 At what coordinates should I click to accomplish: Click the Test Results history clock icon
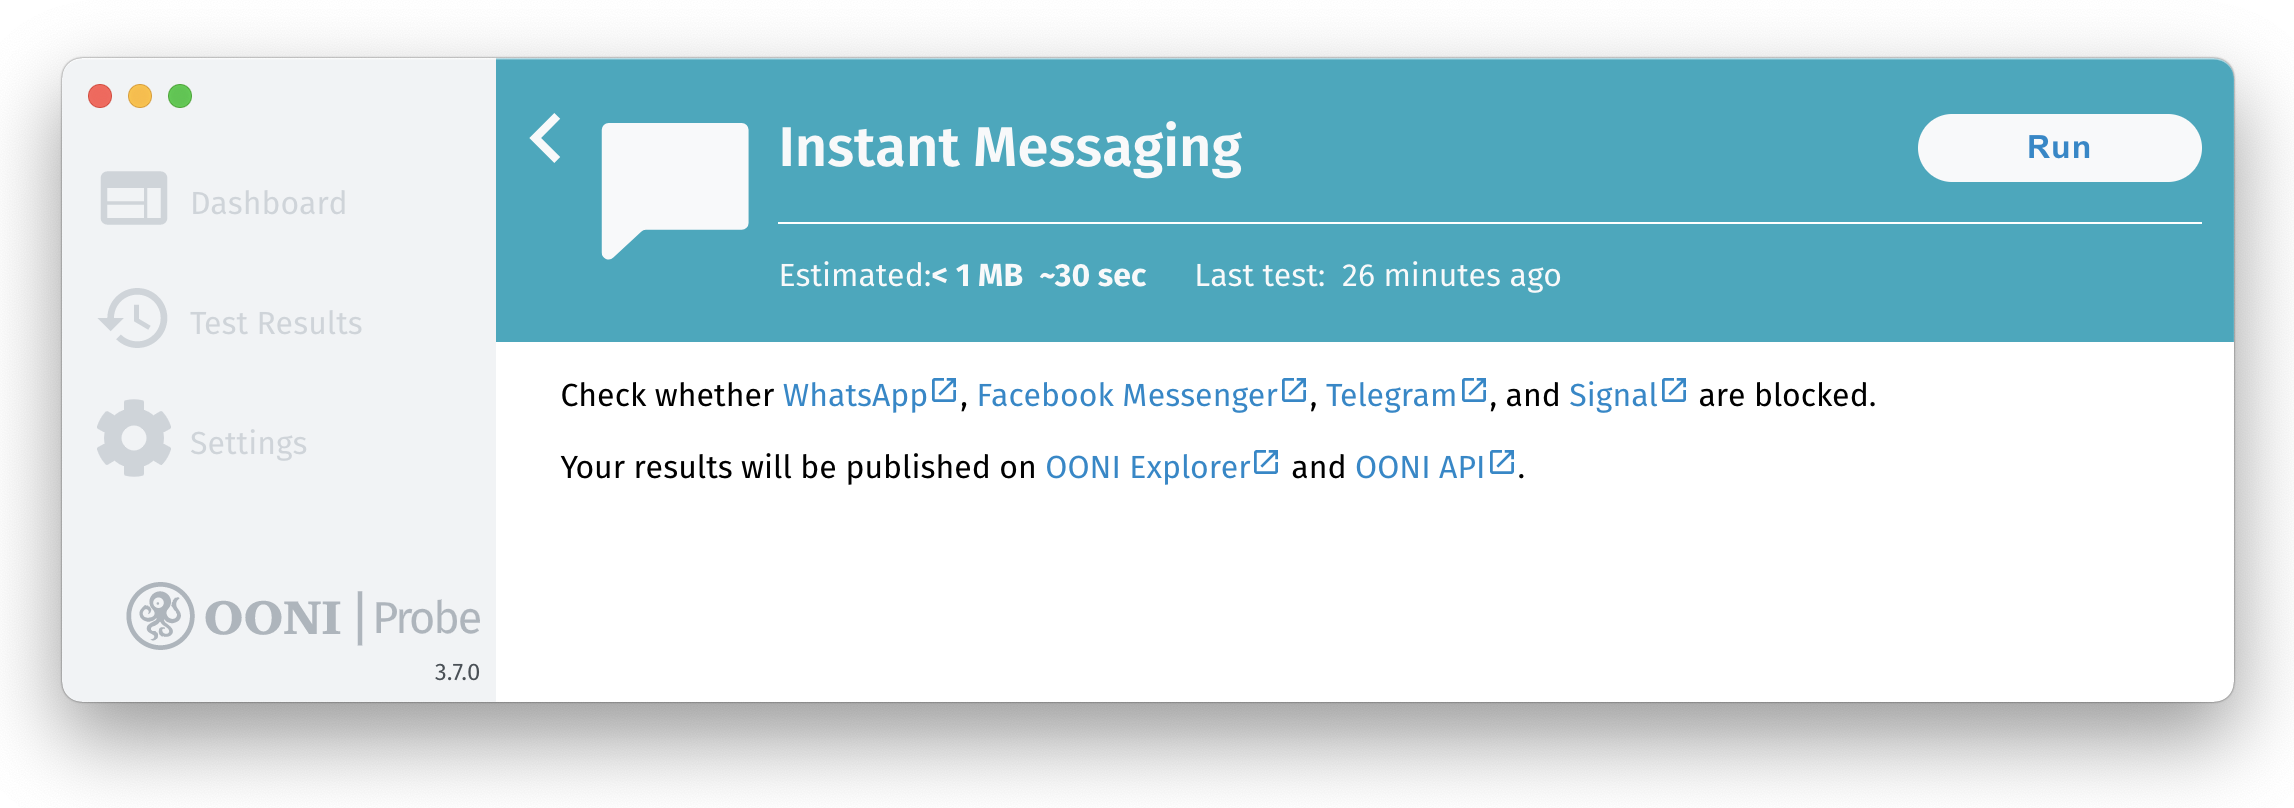pos(133,319)
